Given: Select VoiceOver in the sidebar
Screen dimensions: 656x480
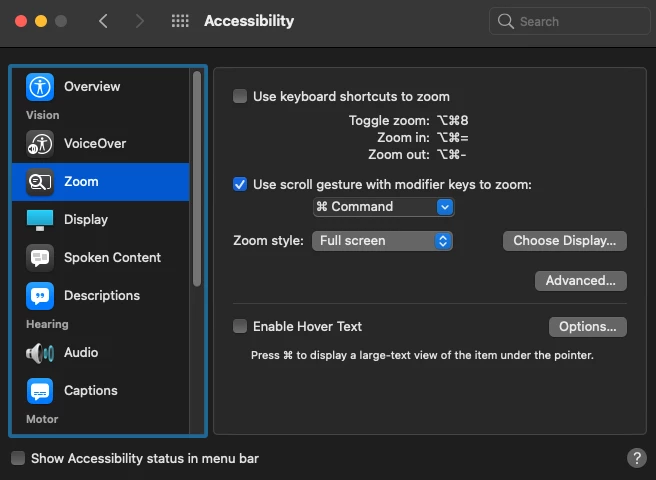Looking at the screenshot, I should point(100,144).
